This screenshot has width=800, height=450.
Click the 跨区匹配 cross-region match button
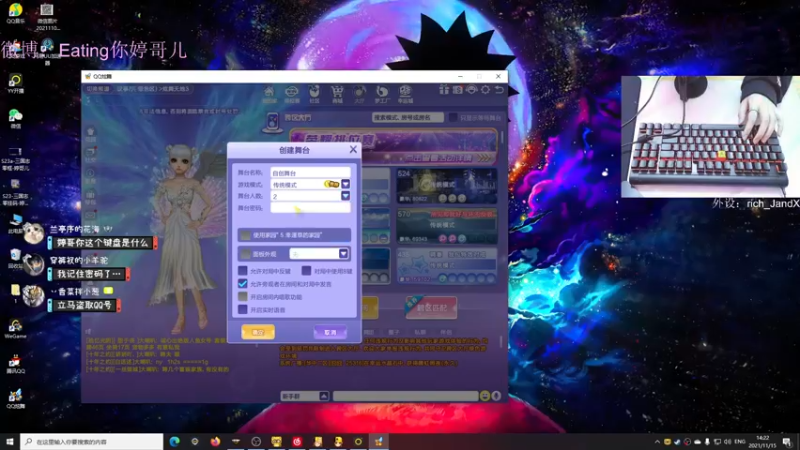(x=432, y=308)
